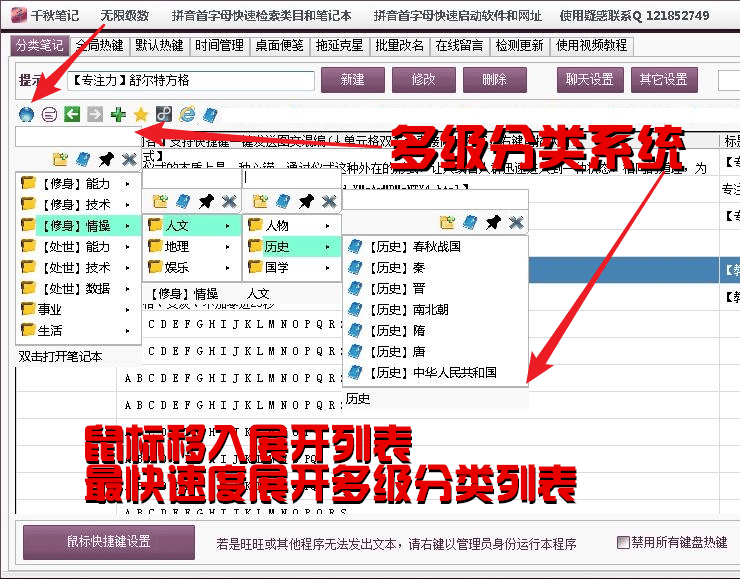Expand 历史 subcategory

click(x=292, y=246)
